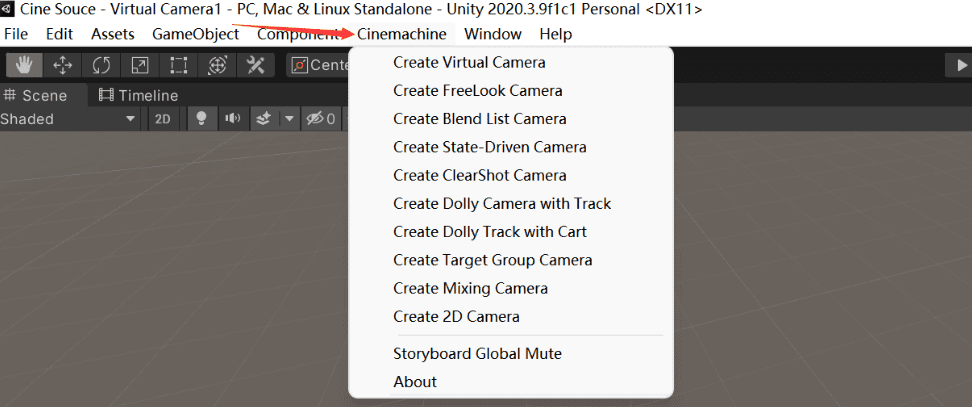Viewport: 972px width, 407px height.
Task: Switch to the Timeline tab
Action: tap(138, 96)
